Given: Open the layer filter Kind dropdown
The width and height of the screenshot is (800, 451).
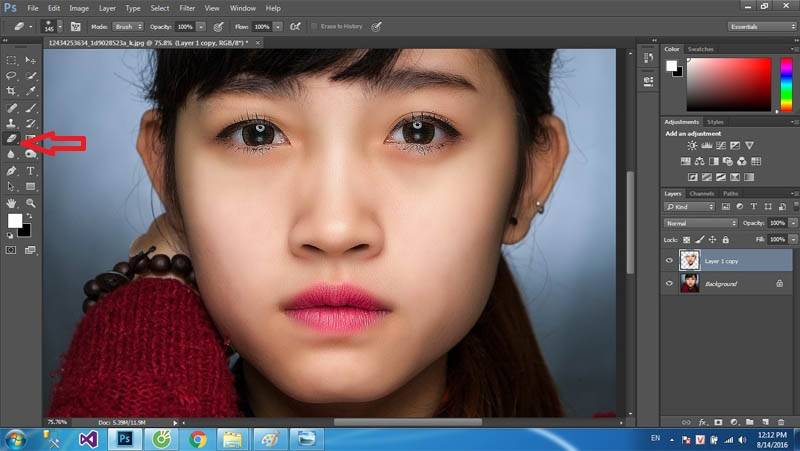Looking at the screenshot, I should pos(690,207).
